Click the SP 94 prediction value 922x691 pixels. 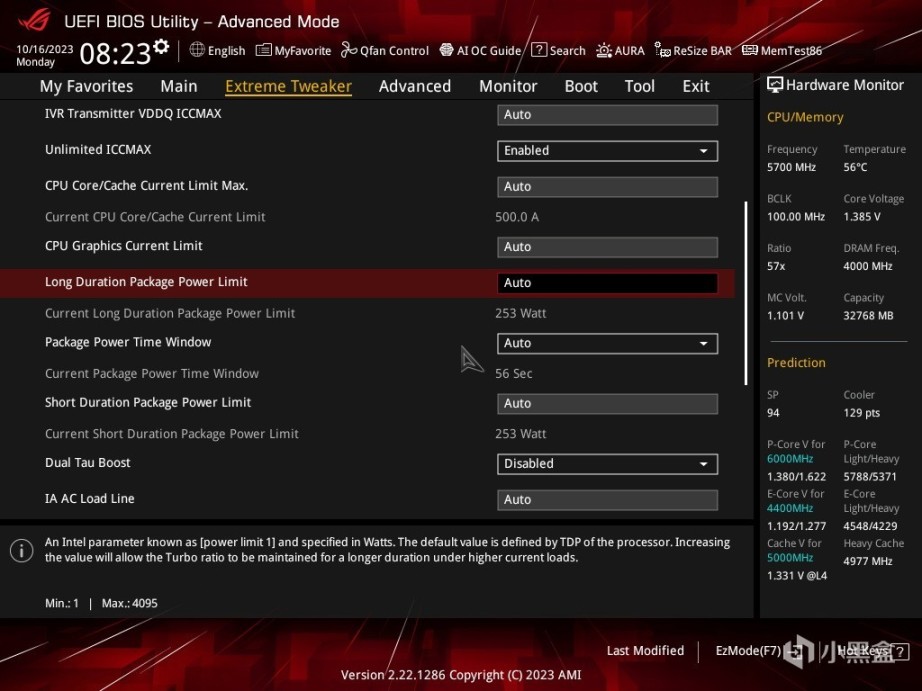click(x=773, y=413)
